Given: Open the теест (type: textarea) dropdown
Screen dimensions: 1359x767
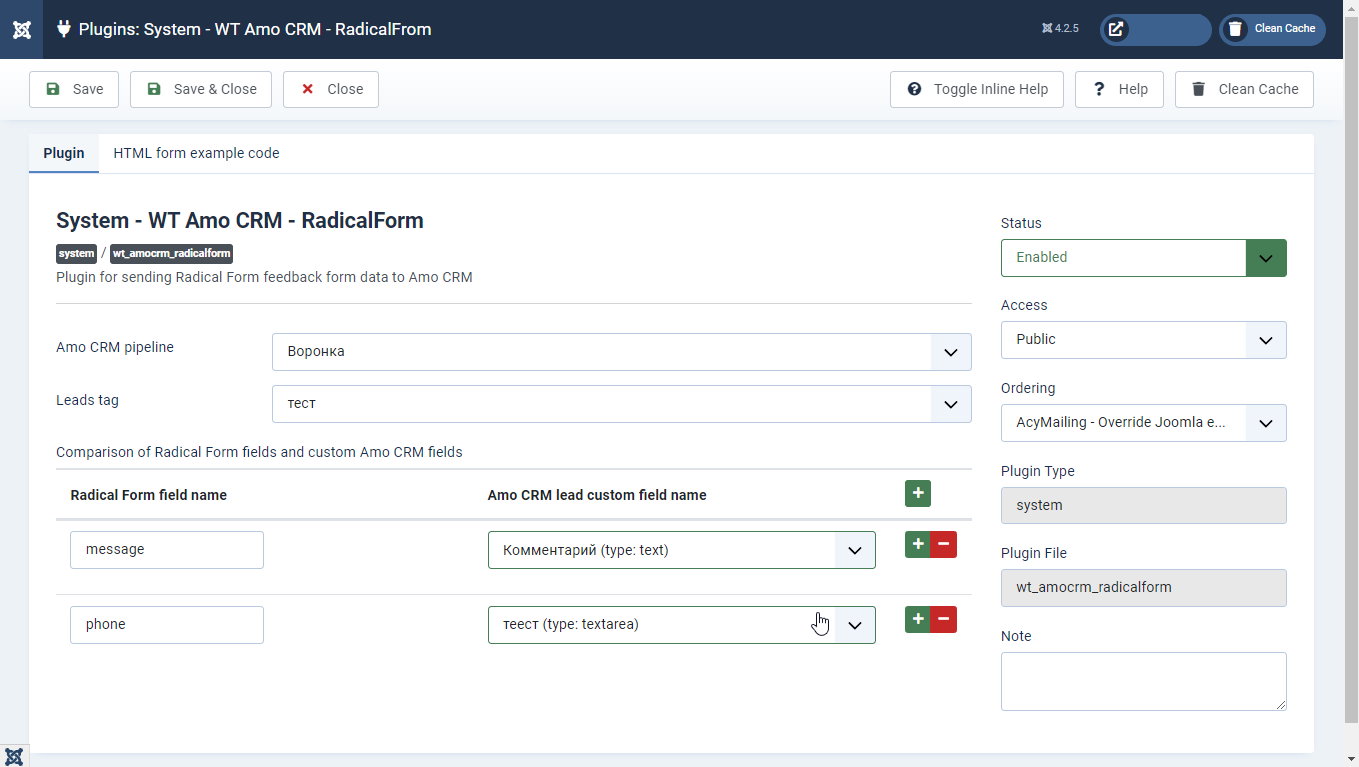Looking at the screenshot, I should coord(681,625).
